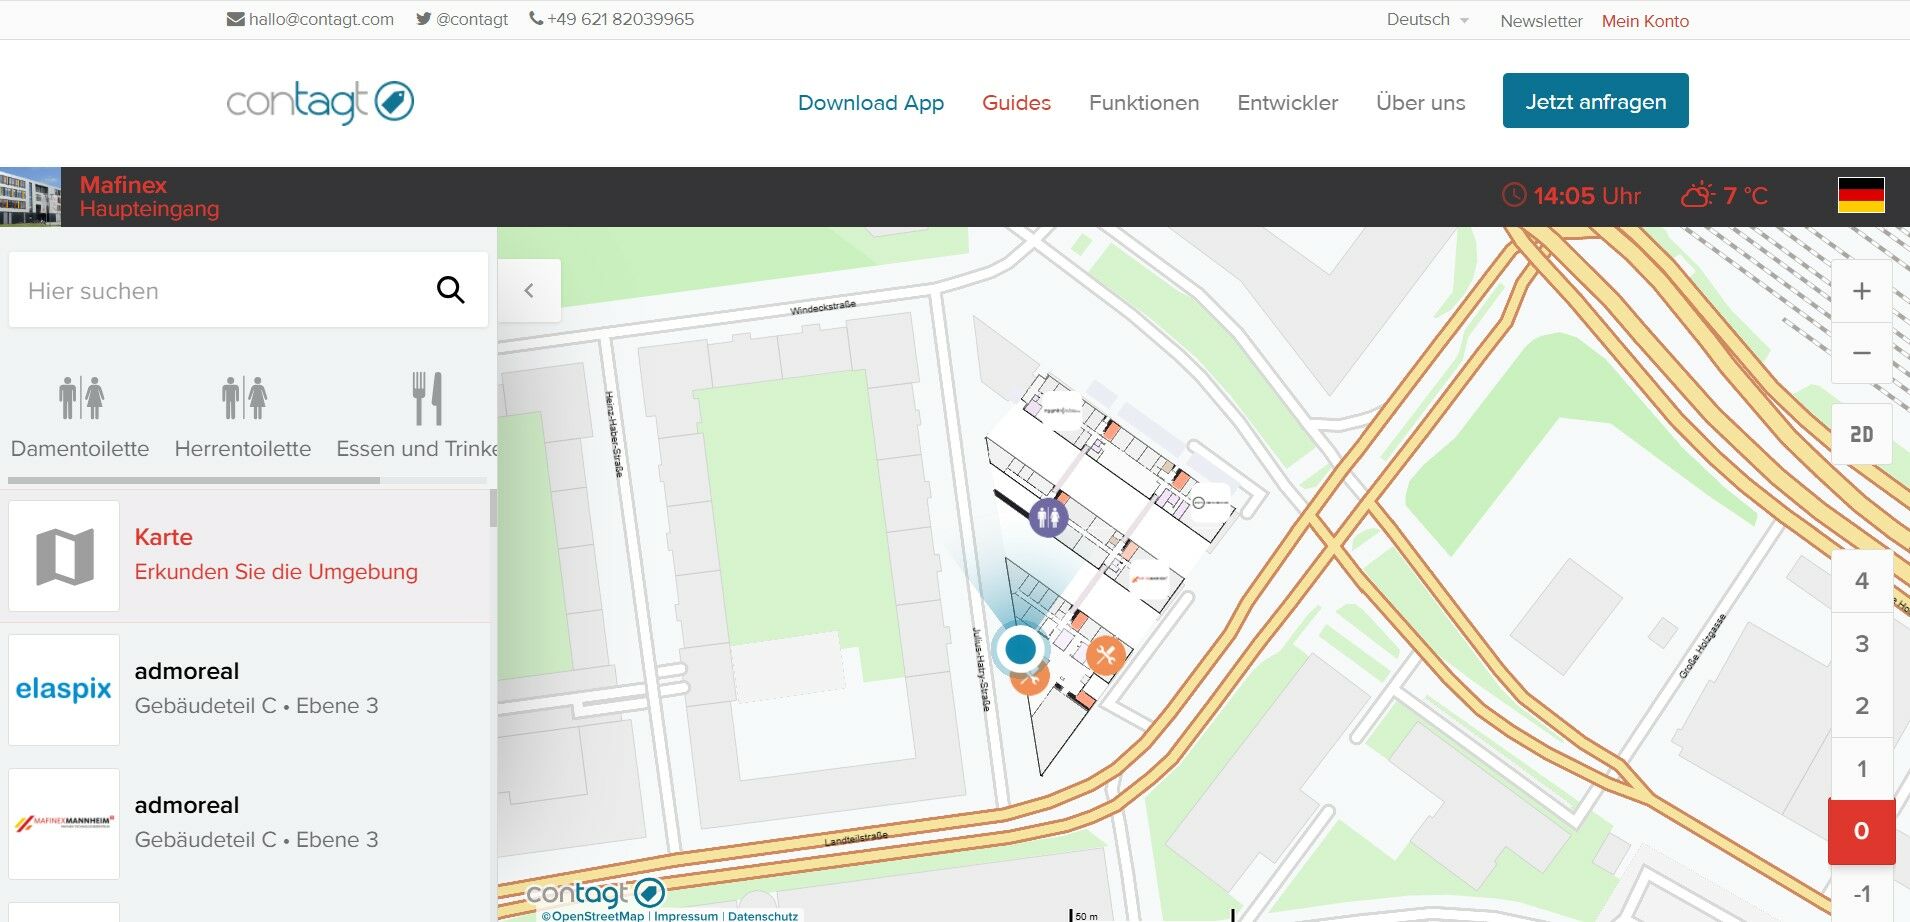Open the German flag language selector

point(1861,195)
